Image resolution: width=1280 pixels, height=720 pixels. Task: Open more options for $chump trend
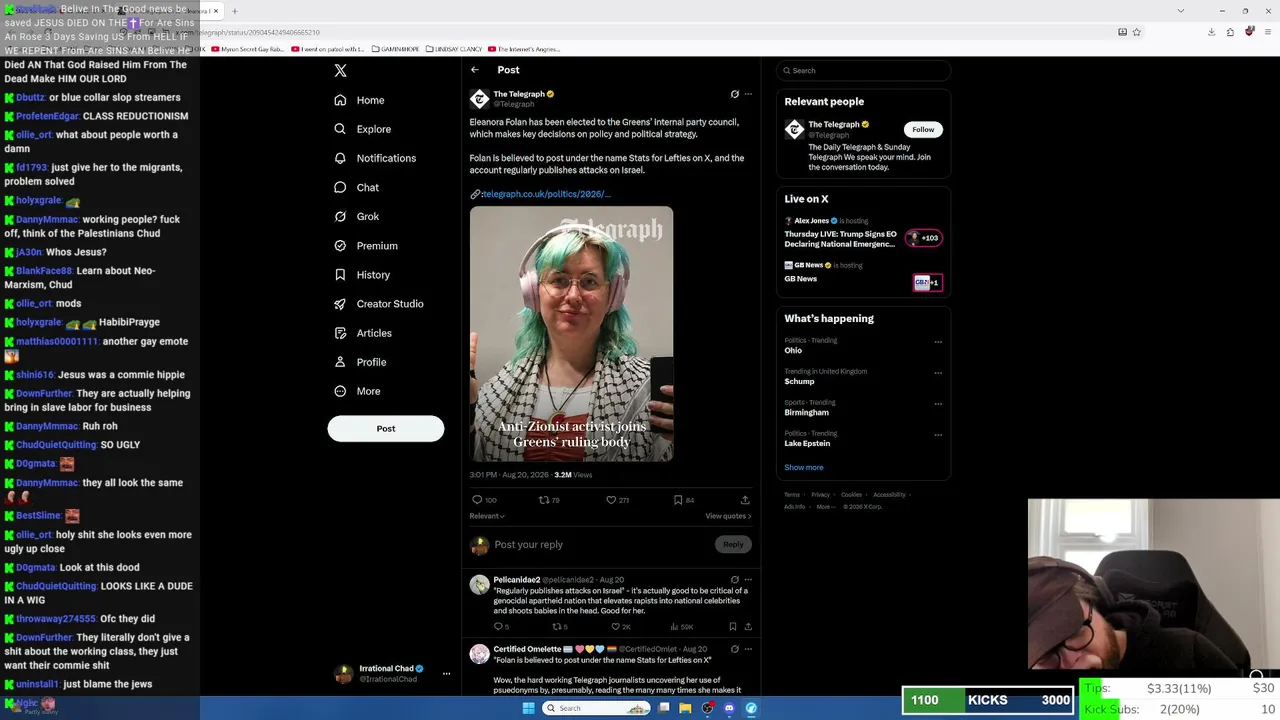pyautogui.click(x=938, y=373)
